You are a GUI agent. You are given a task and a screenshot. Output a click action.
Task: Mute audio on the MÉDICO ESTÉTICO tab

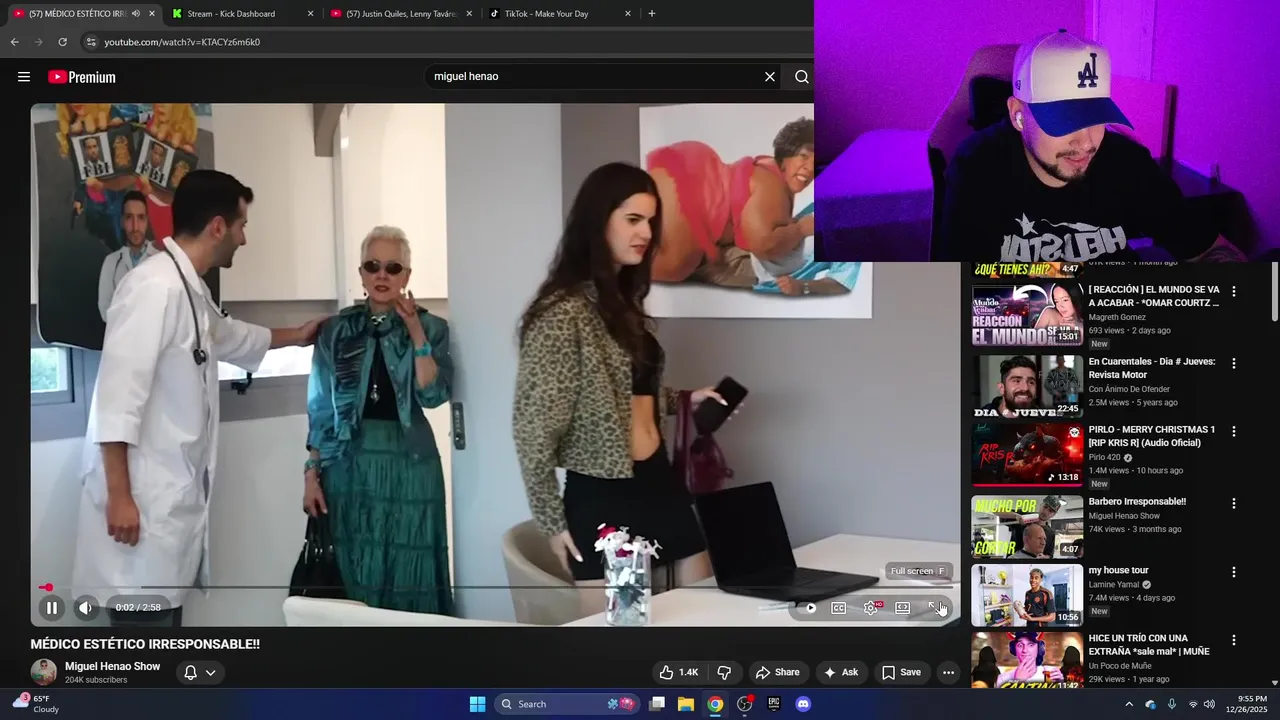click(136, 14)
